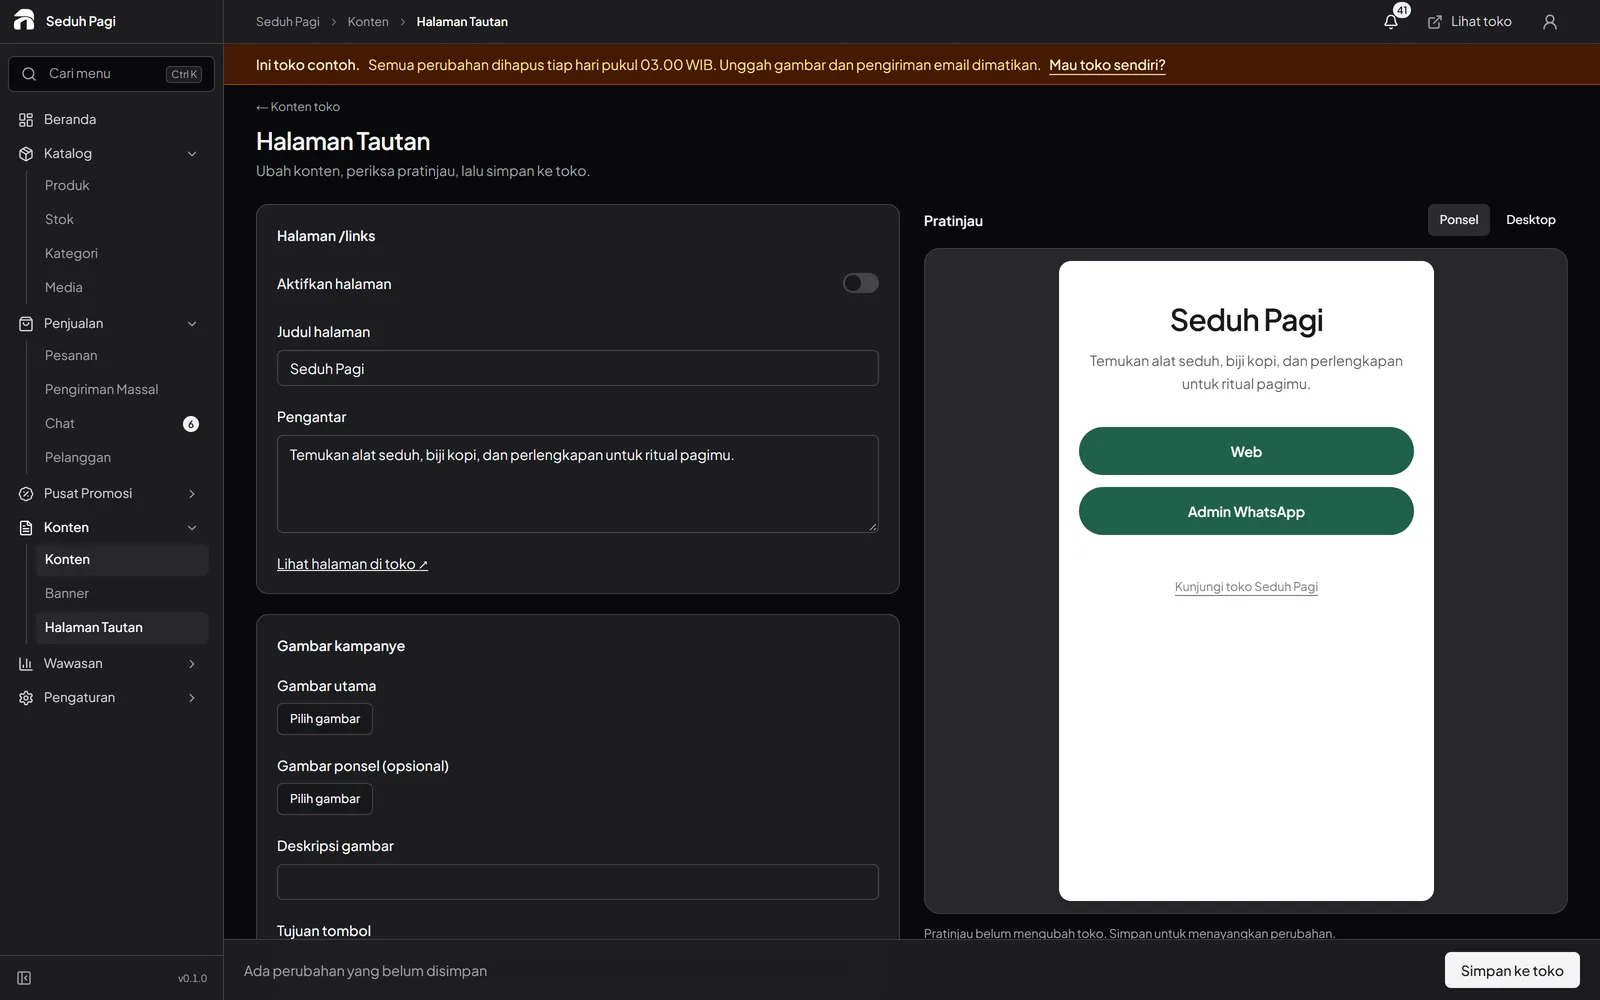Click the chat unread badge 6
The width and height of the screenshot is (1600, 1000).
click(x=191, y=424)
